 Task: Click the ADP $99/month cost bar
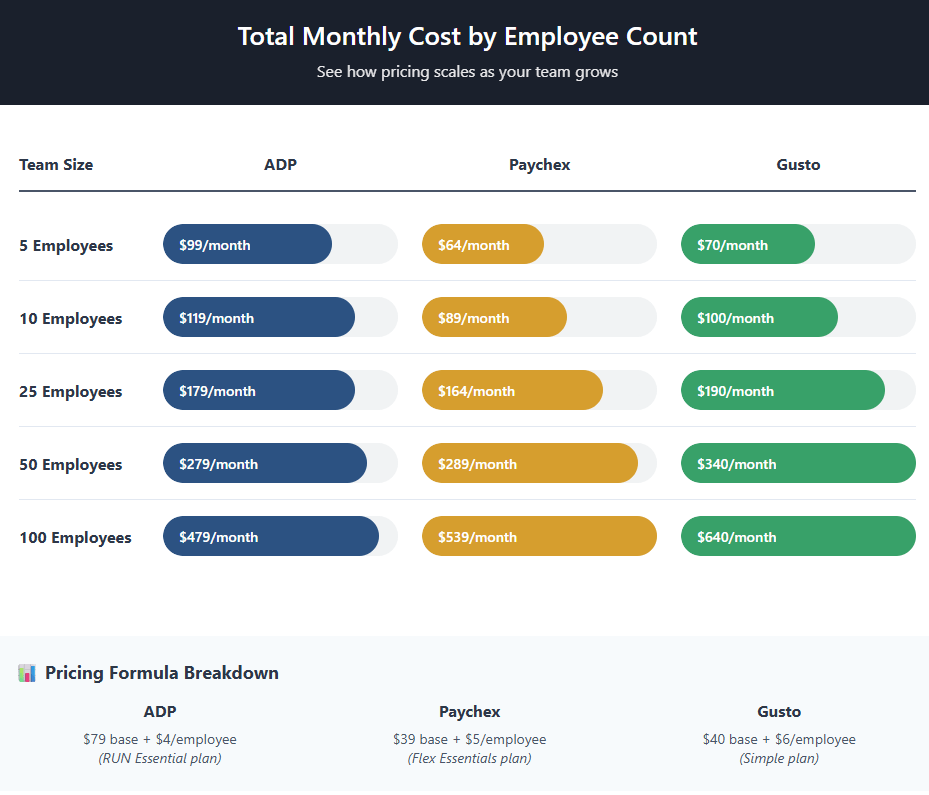click(x=248, y=244)
